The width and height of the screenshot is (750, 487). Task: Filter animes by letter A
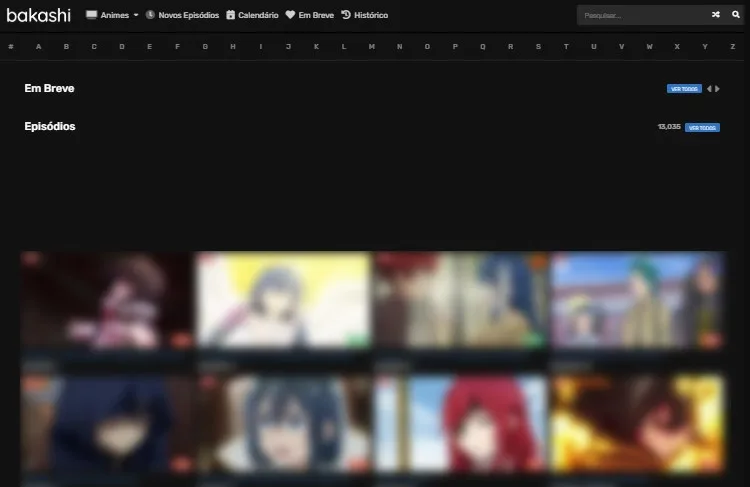(38, 46)
